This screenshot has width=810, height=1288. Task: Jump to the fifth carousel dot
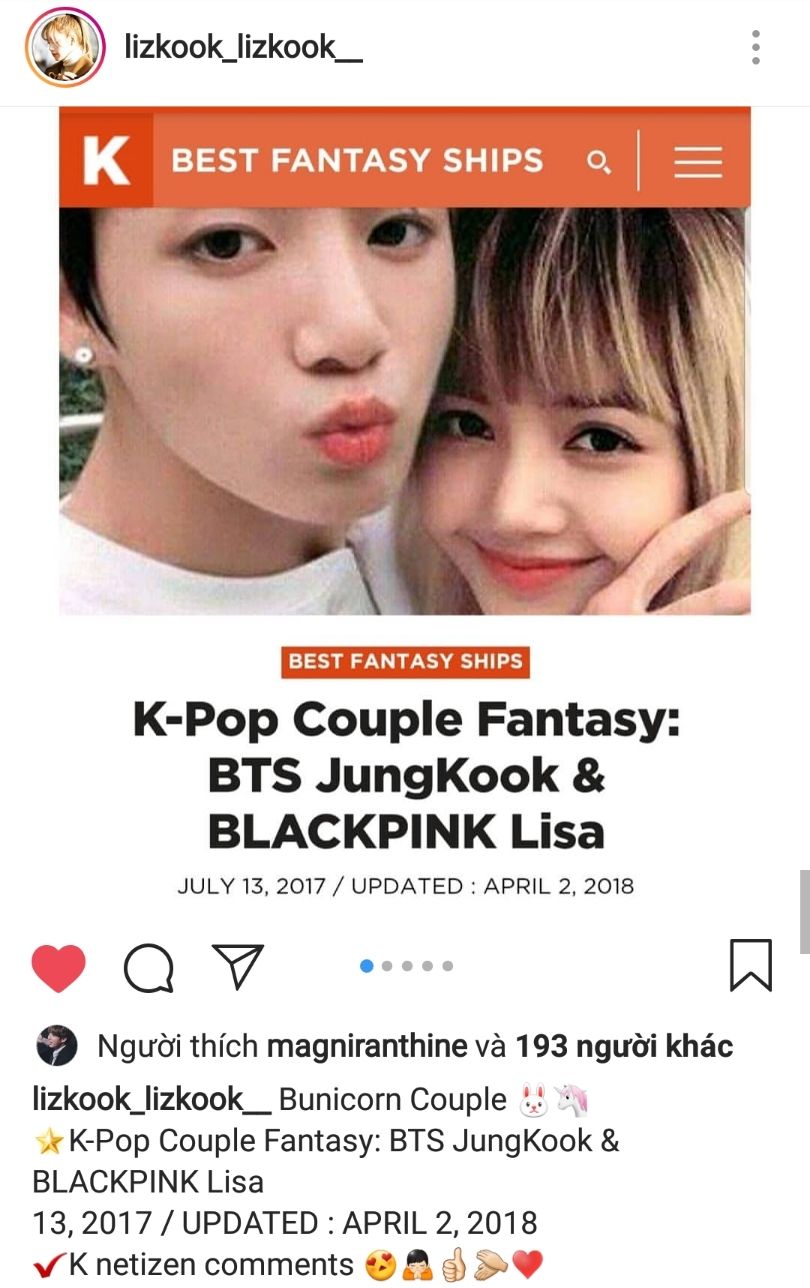[447, 966]
